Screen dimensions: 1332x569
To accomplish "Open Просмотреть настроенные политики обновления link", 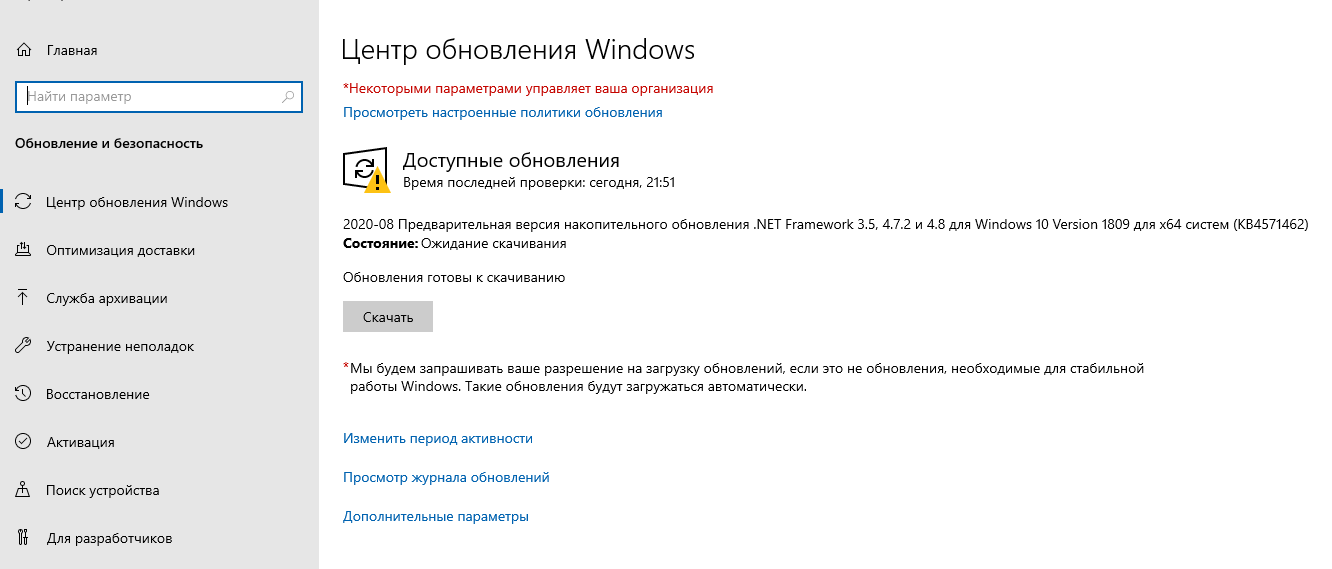I will [x=502, y=112].
